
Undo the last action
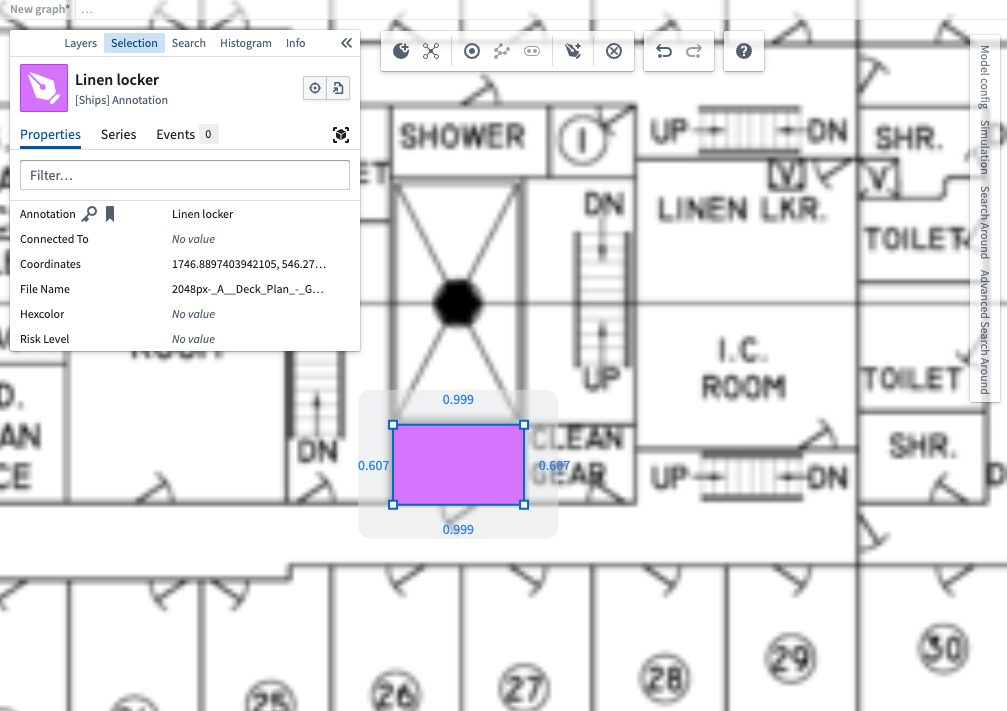[x=664, y=51]
